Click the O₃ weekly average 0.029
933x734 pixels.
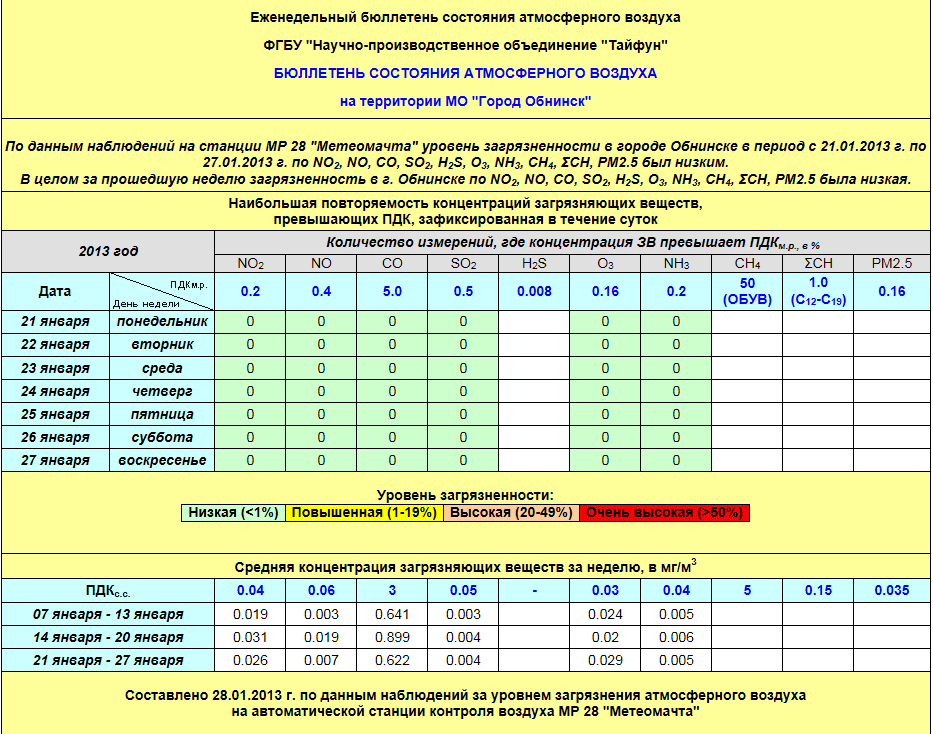[x=605, y=660]
